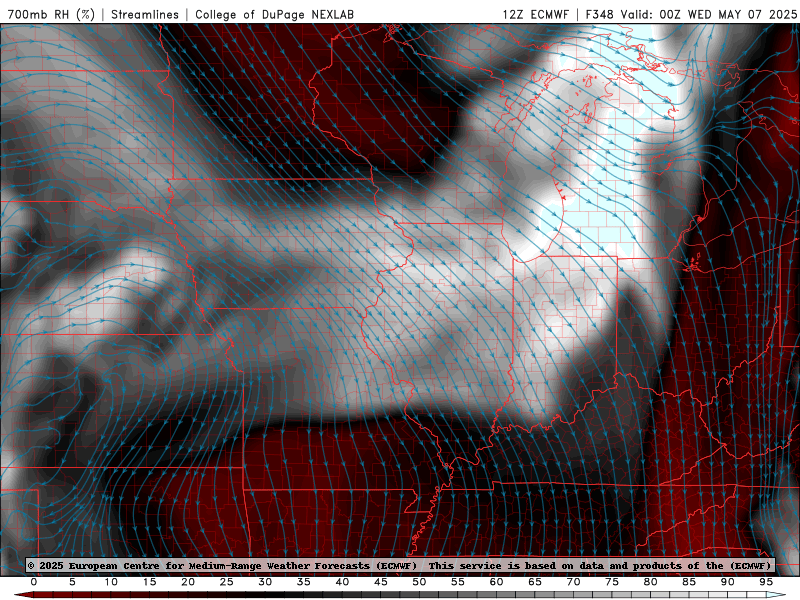Select the '55' color scale label
Image resolution: width=800 pixels, height=600 pixels.
pyautogui.click(x=458, y=582)
